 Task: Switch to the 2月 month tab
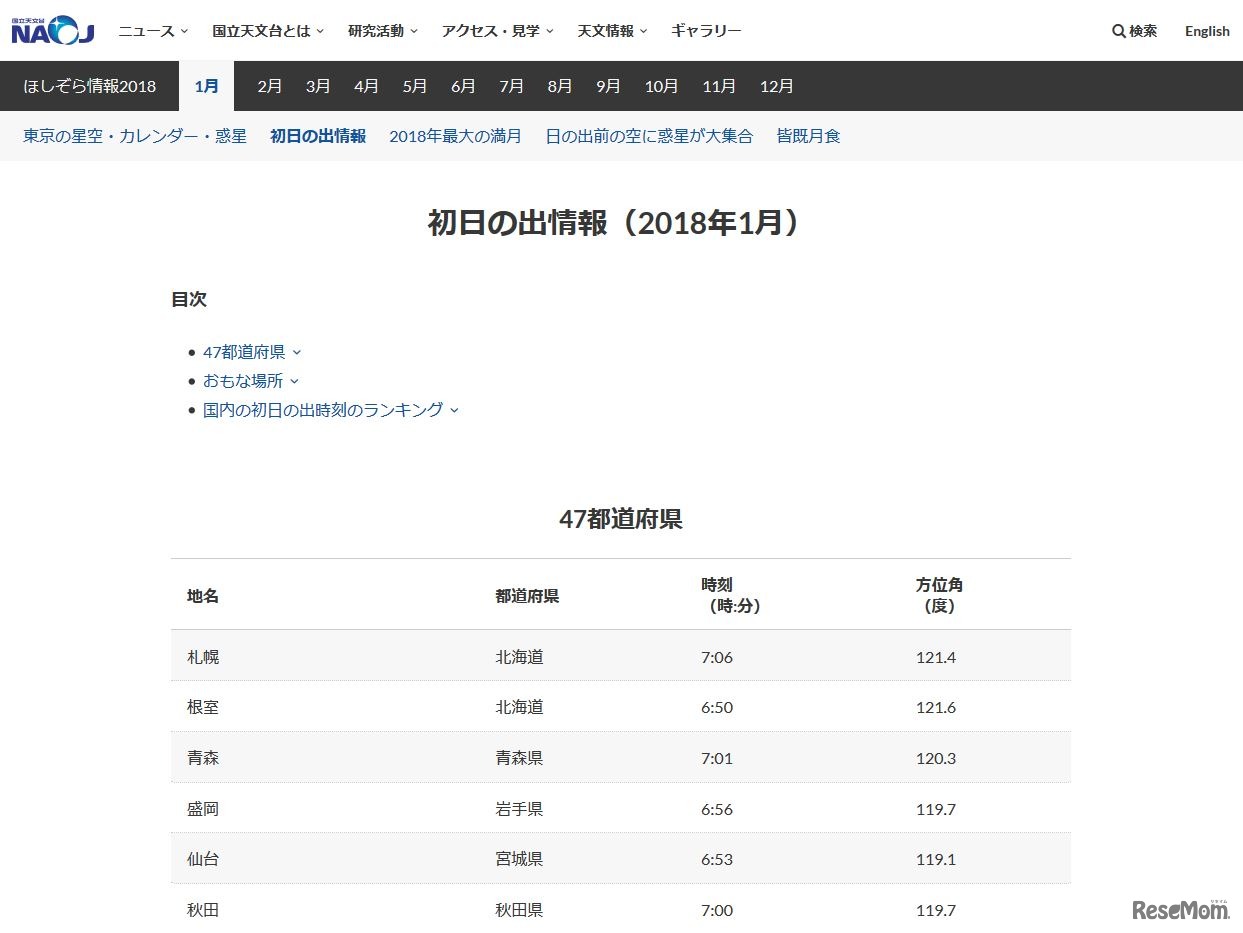point(269,86)
